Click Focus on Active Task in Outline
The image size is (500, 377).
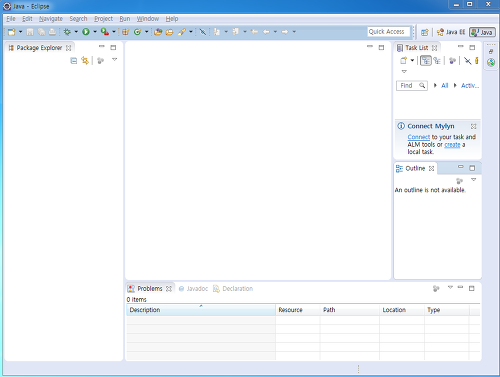click(459, 181)
